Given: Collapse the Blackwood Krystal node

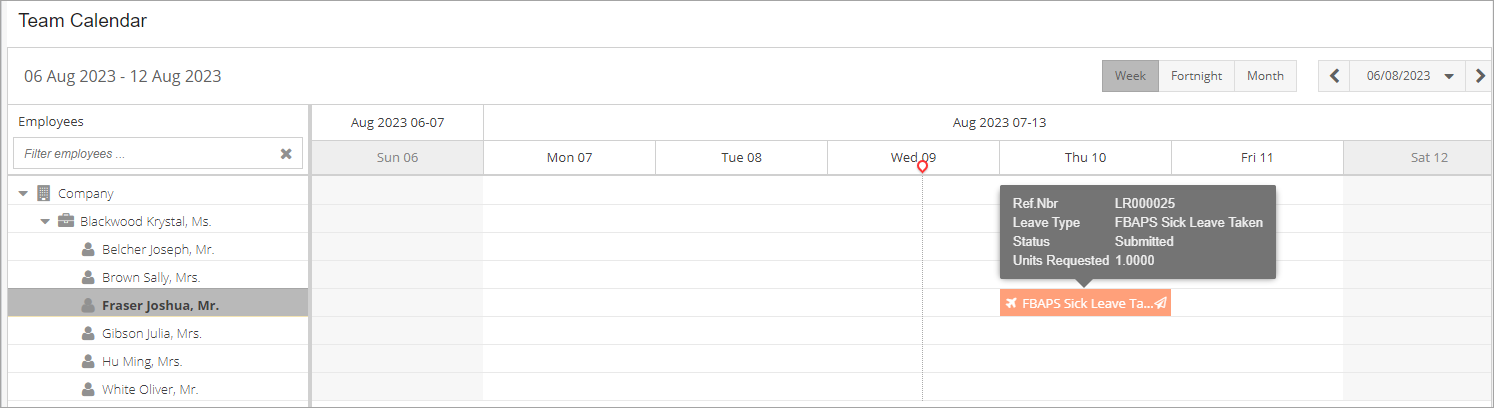Looking at the screenshot, I should point(45,221).
